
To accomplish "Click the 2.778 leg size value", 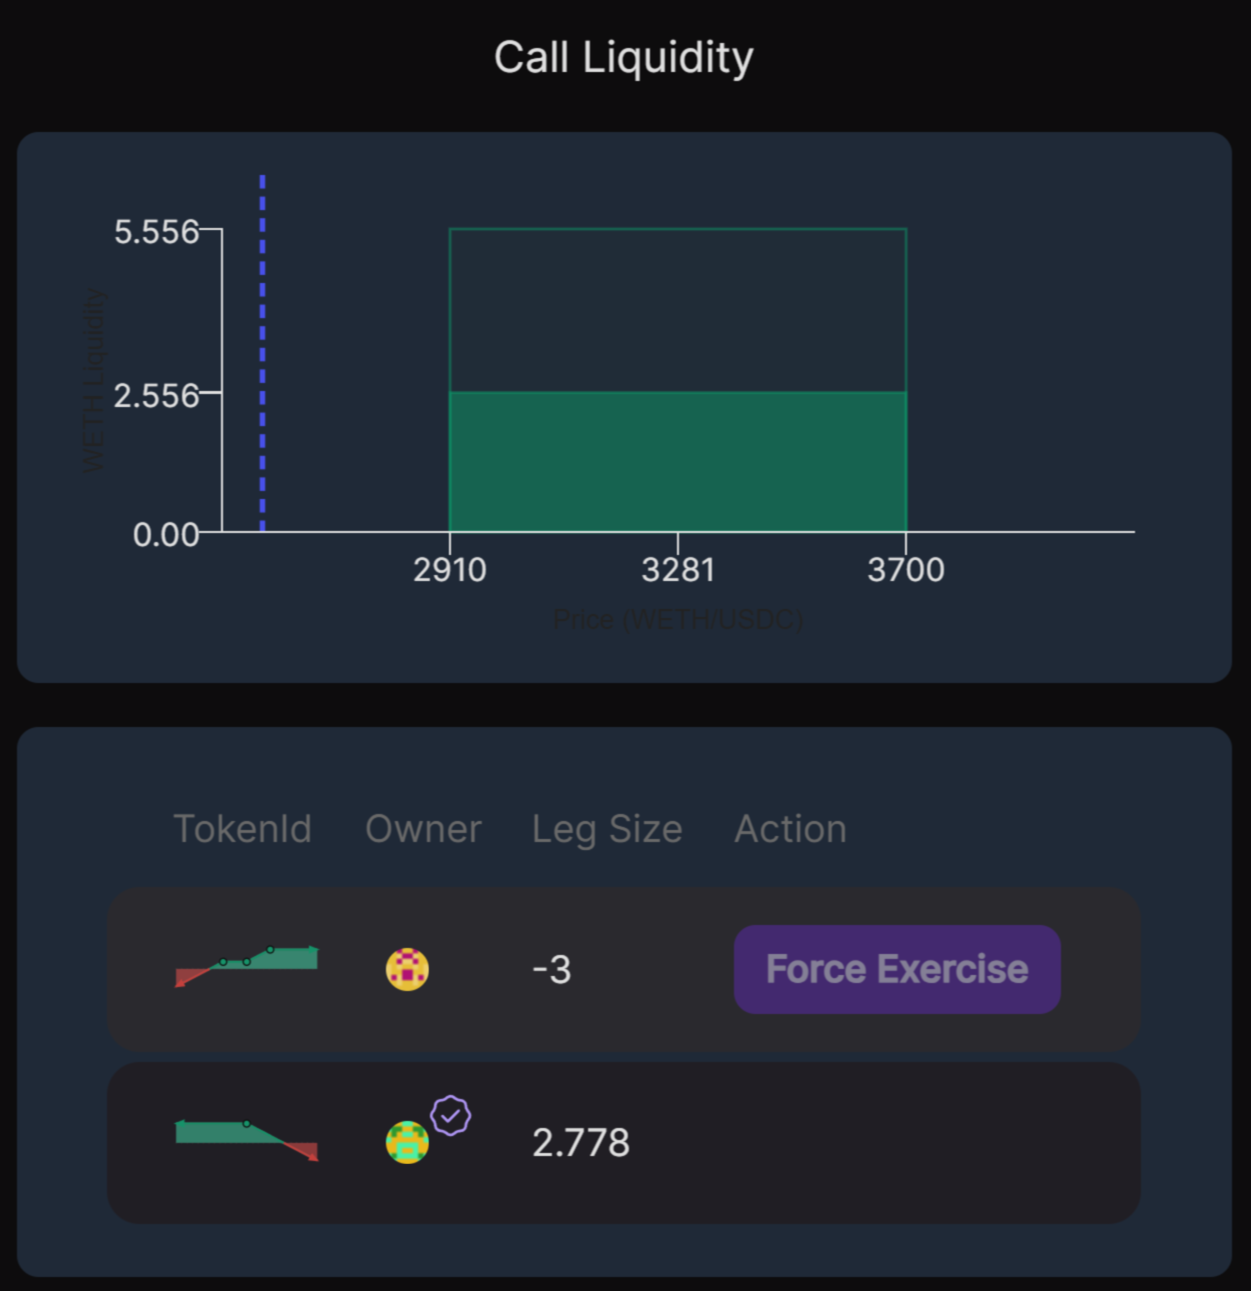I will pos(581,1142).
